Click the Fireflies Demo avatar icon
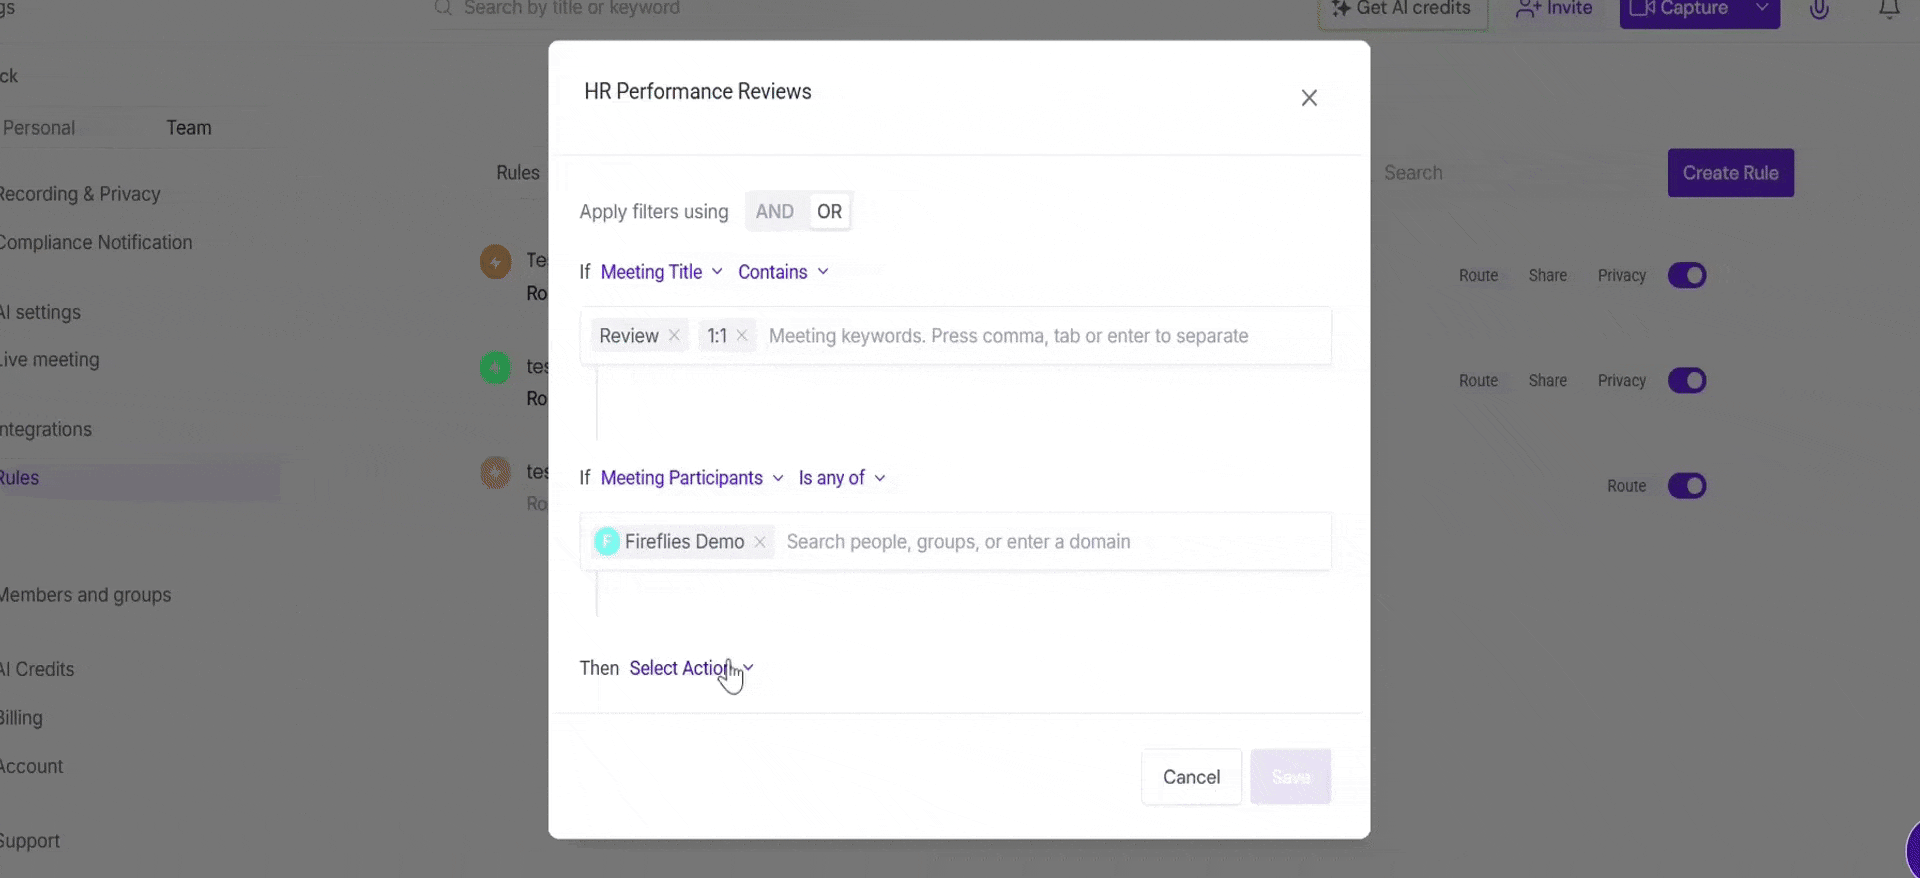 (x=606, y=542)
